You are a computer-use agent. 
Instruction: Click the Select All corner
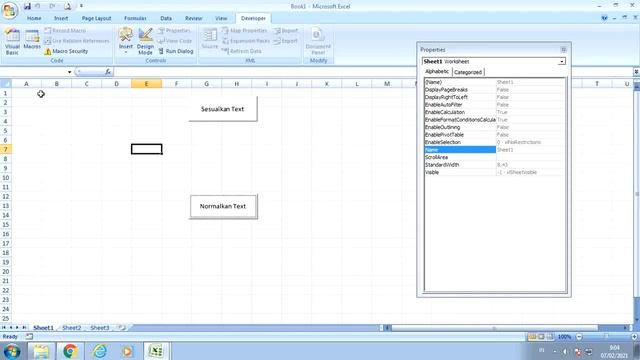[x=6, y=84]
